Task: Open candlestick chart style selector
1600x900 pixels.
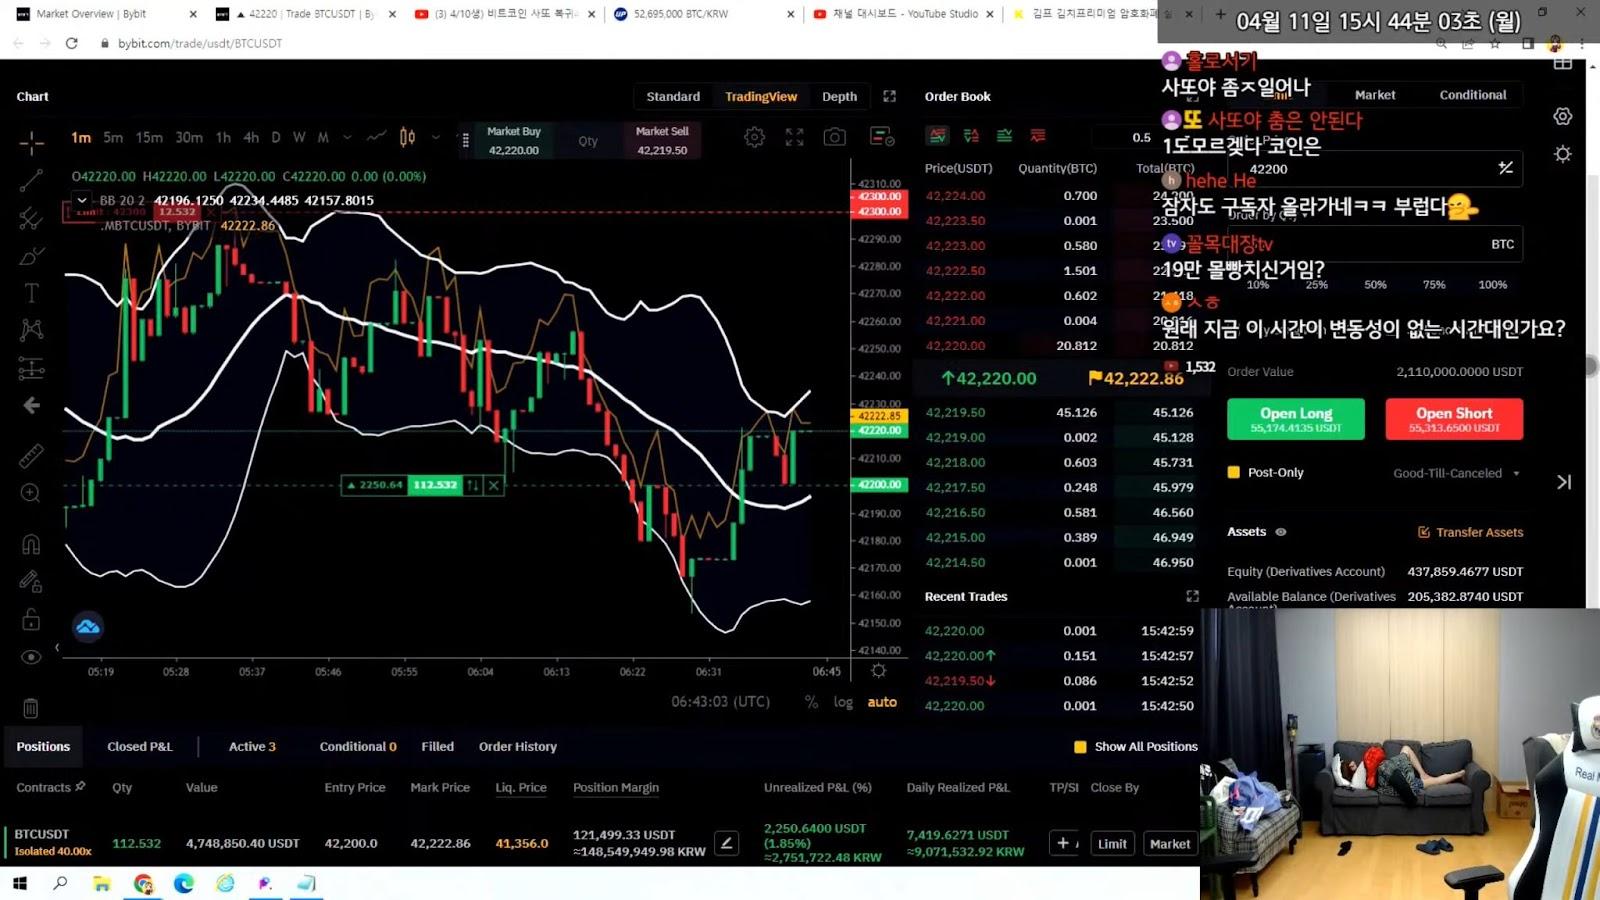Action: click(x=407, y=137)
